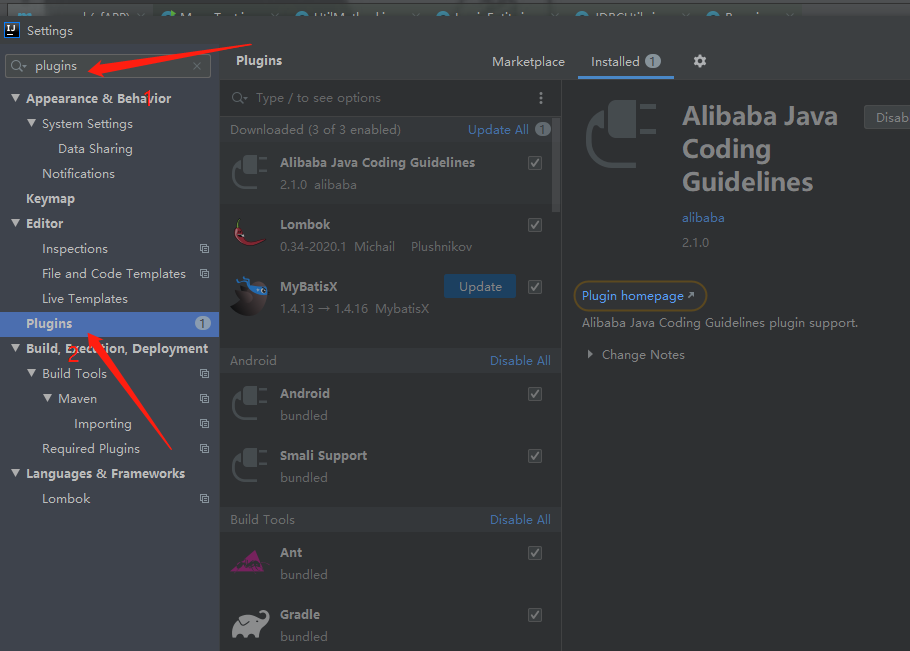The image size is (910, 651).
Task: Click the Disable button in plugin details
Action: pyautogui.click(x=887, y=118)
